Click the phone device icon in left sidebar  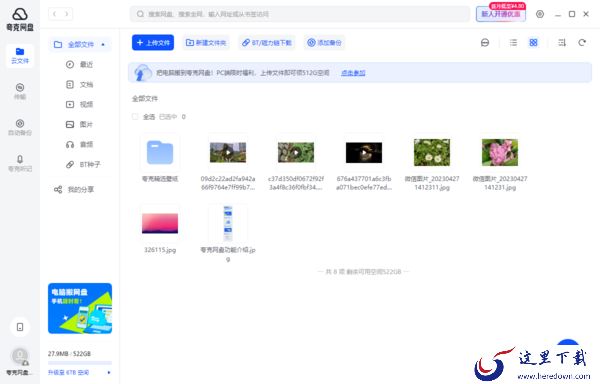(20, 327)
